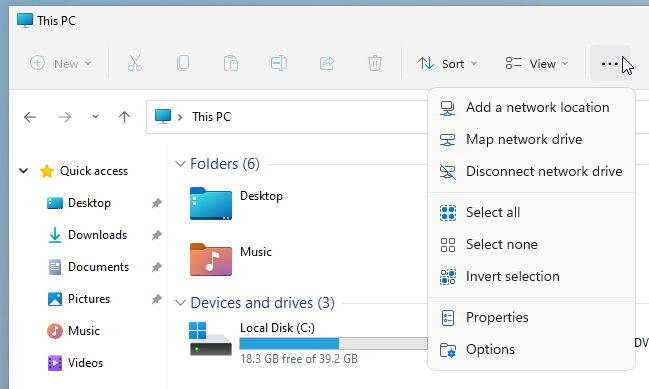This screenshot has width=649, height=389.
Task: Select the Music folder tile
Action: coord(231,259)
